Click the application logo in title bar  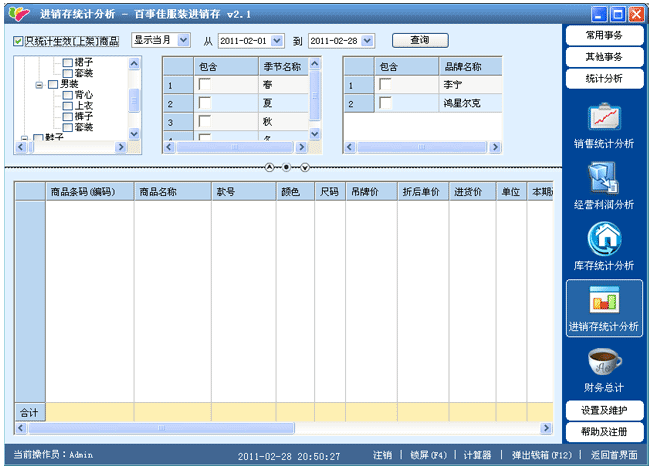18,15
